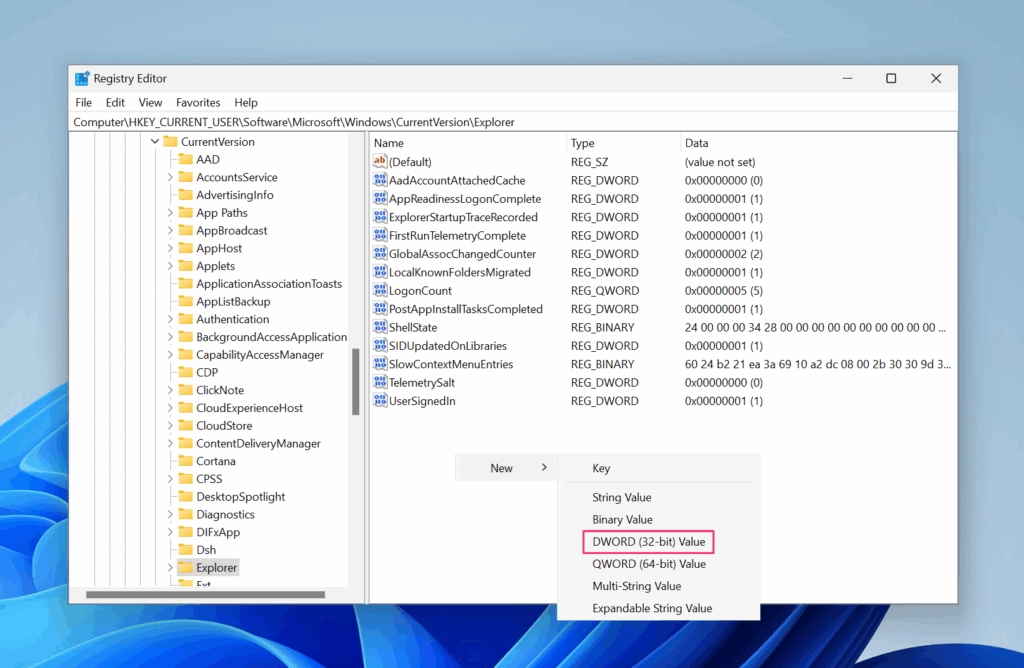Image resolution: width=1024 pixels, height=668 pixels.
Task: Click the Dsh folder icon
Action: pyautogui.click(x=185, y=549)
